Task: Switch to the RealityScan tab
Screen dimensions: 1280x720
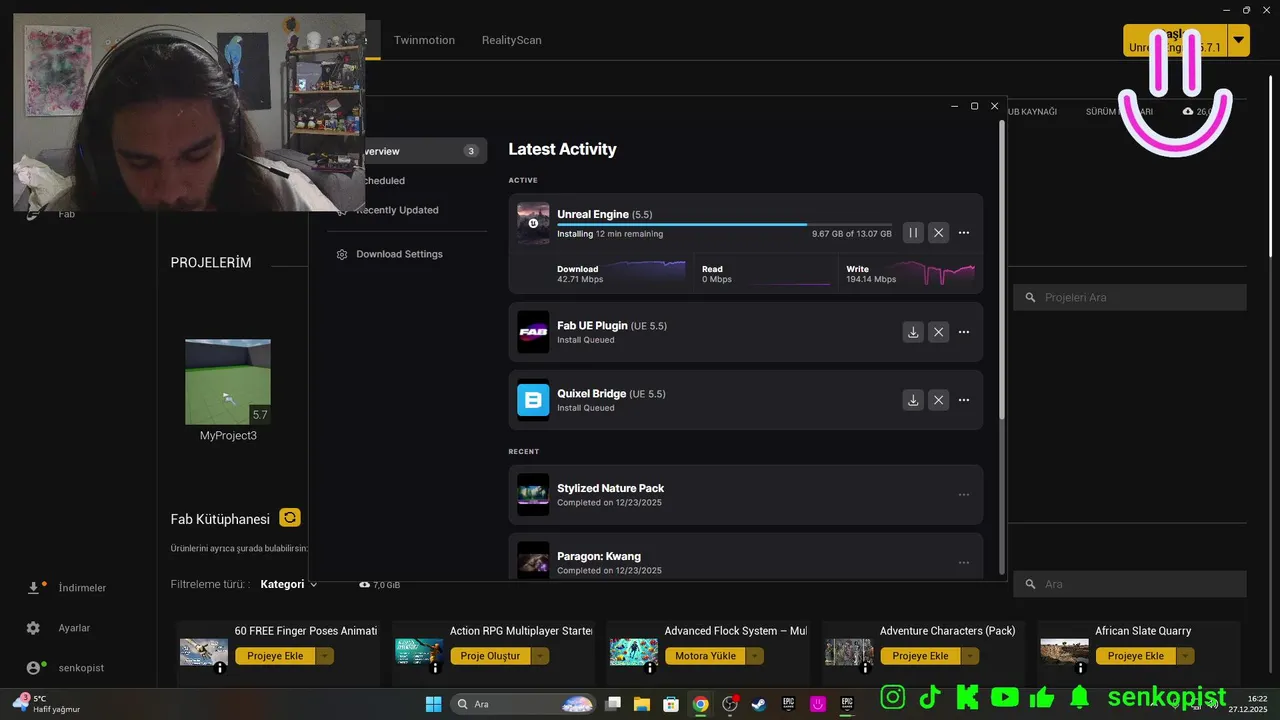Action: 511,40
